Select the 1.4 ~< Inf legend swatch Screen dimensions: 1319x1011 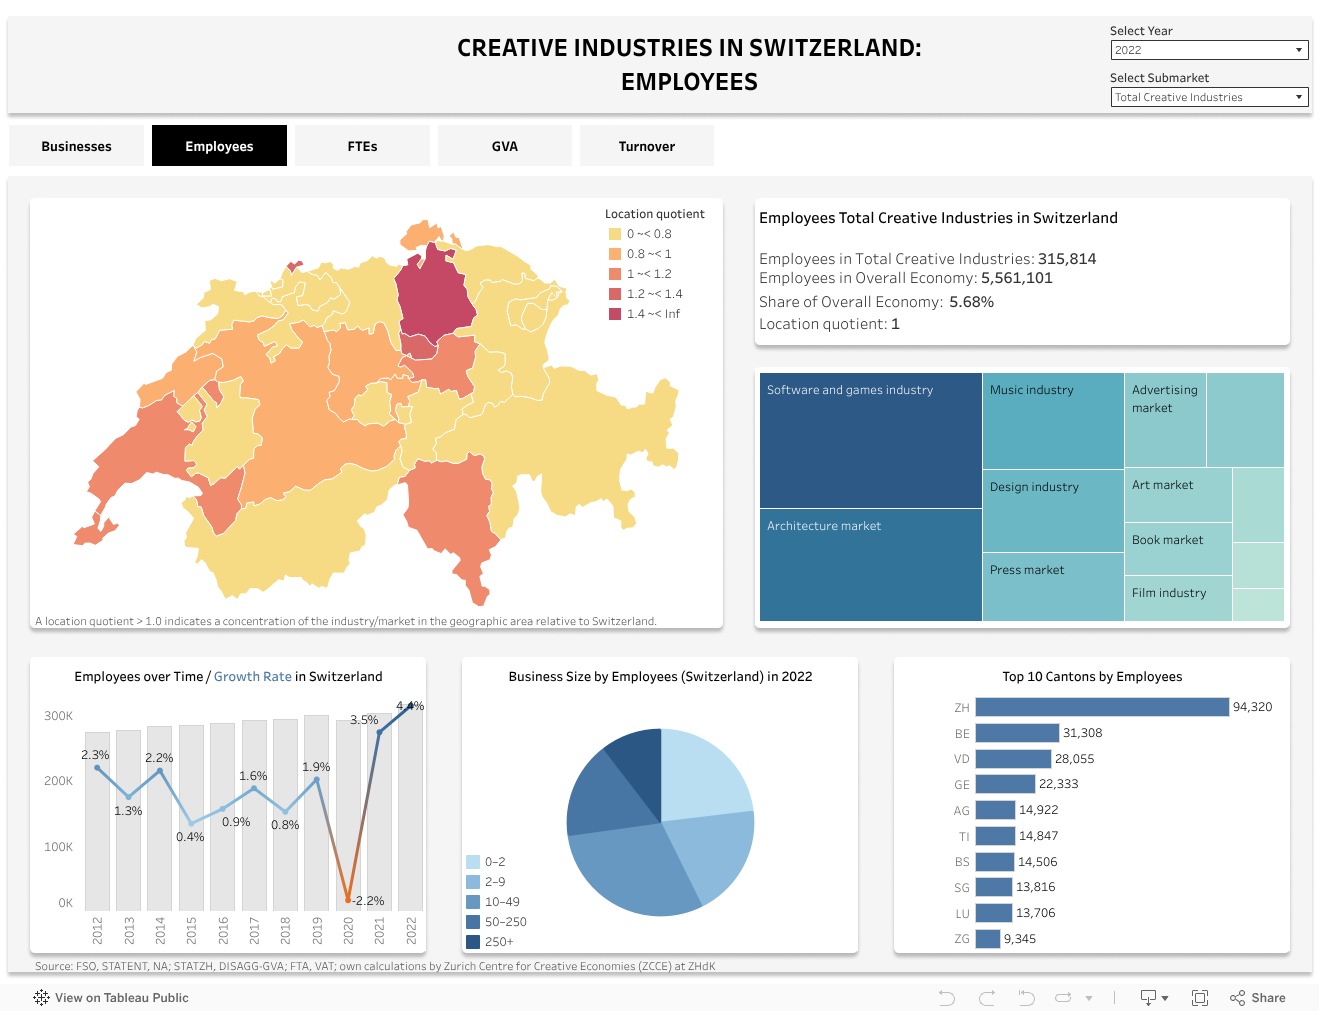coord(615,314)
